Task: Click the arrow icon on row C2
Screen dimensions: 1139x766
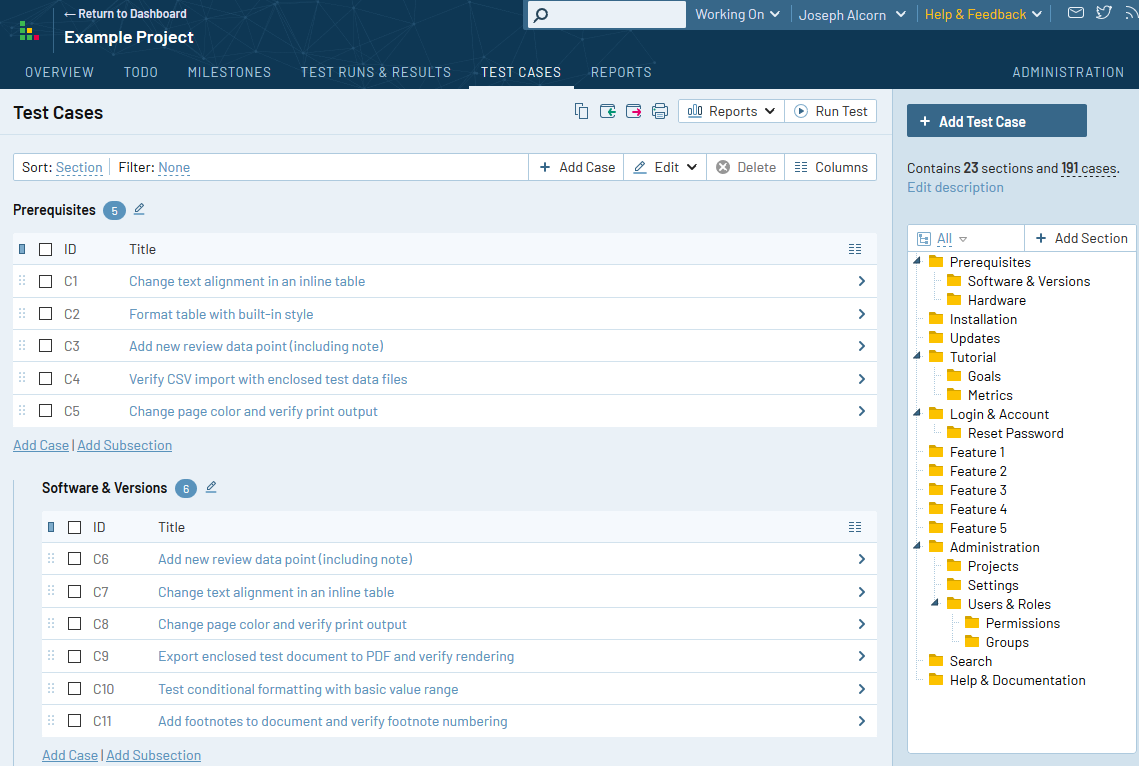Action: (x=862, y=314)
